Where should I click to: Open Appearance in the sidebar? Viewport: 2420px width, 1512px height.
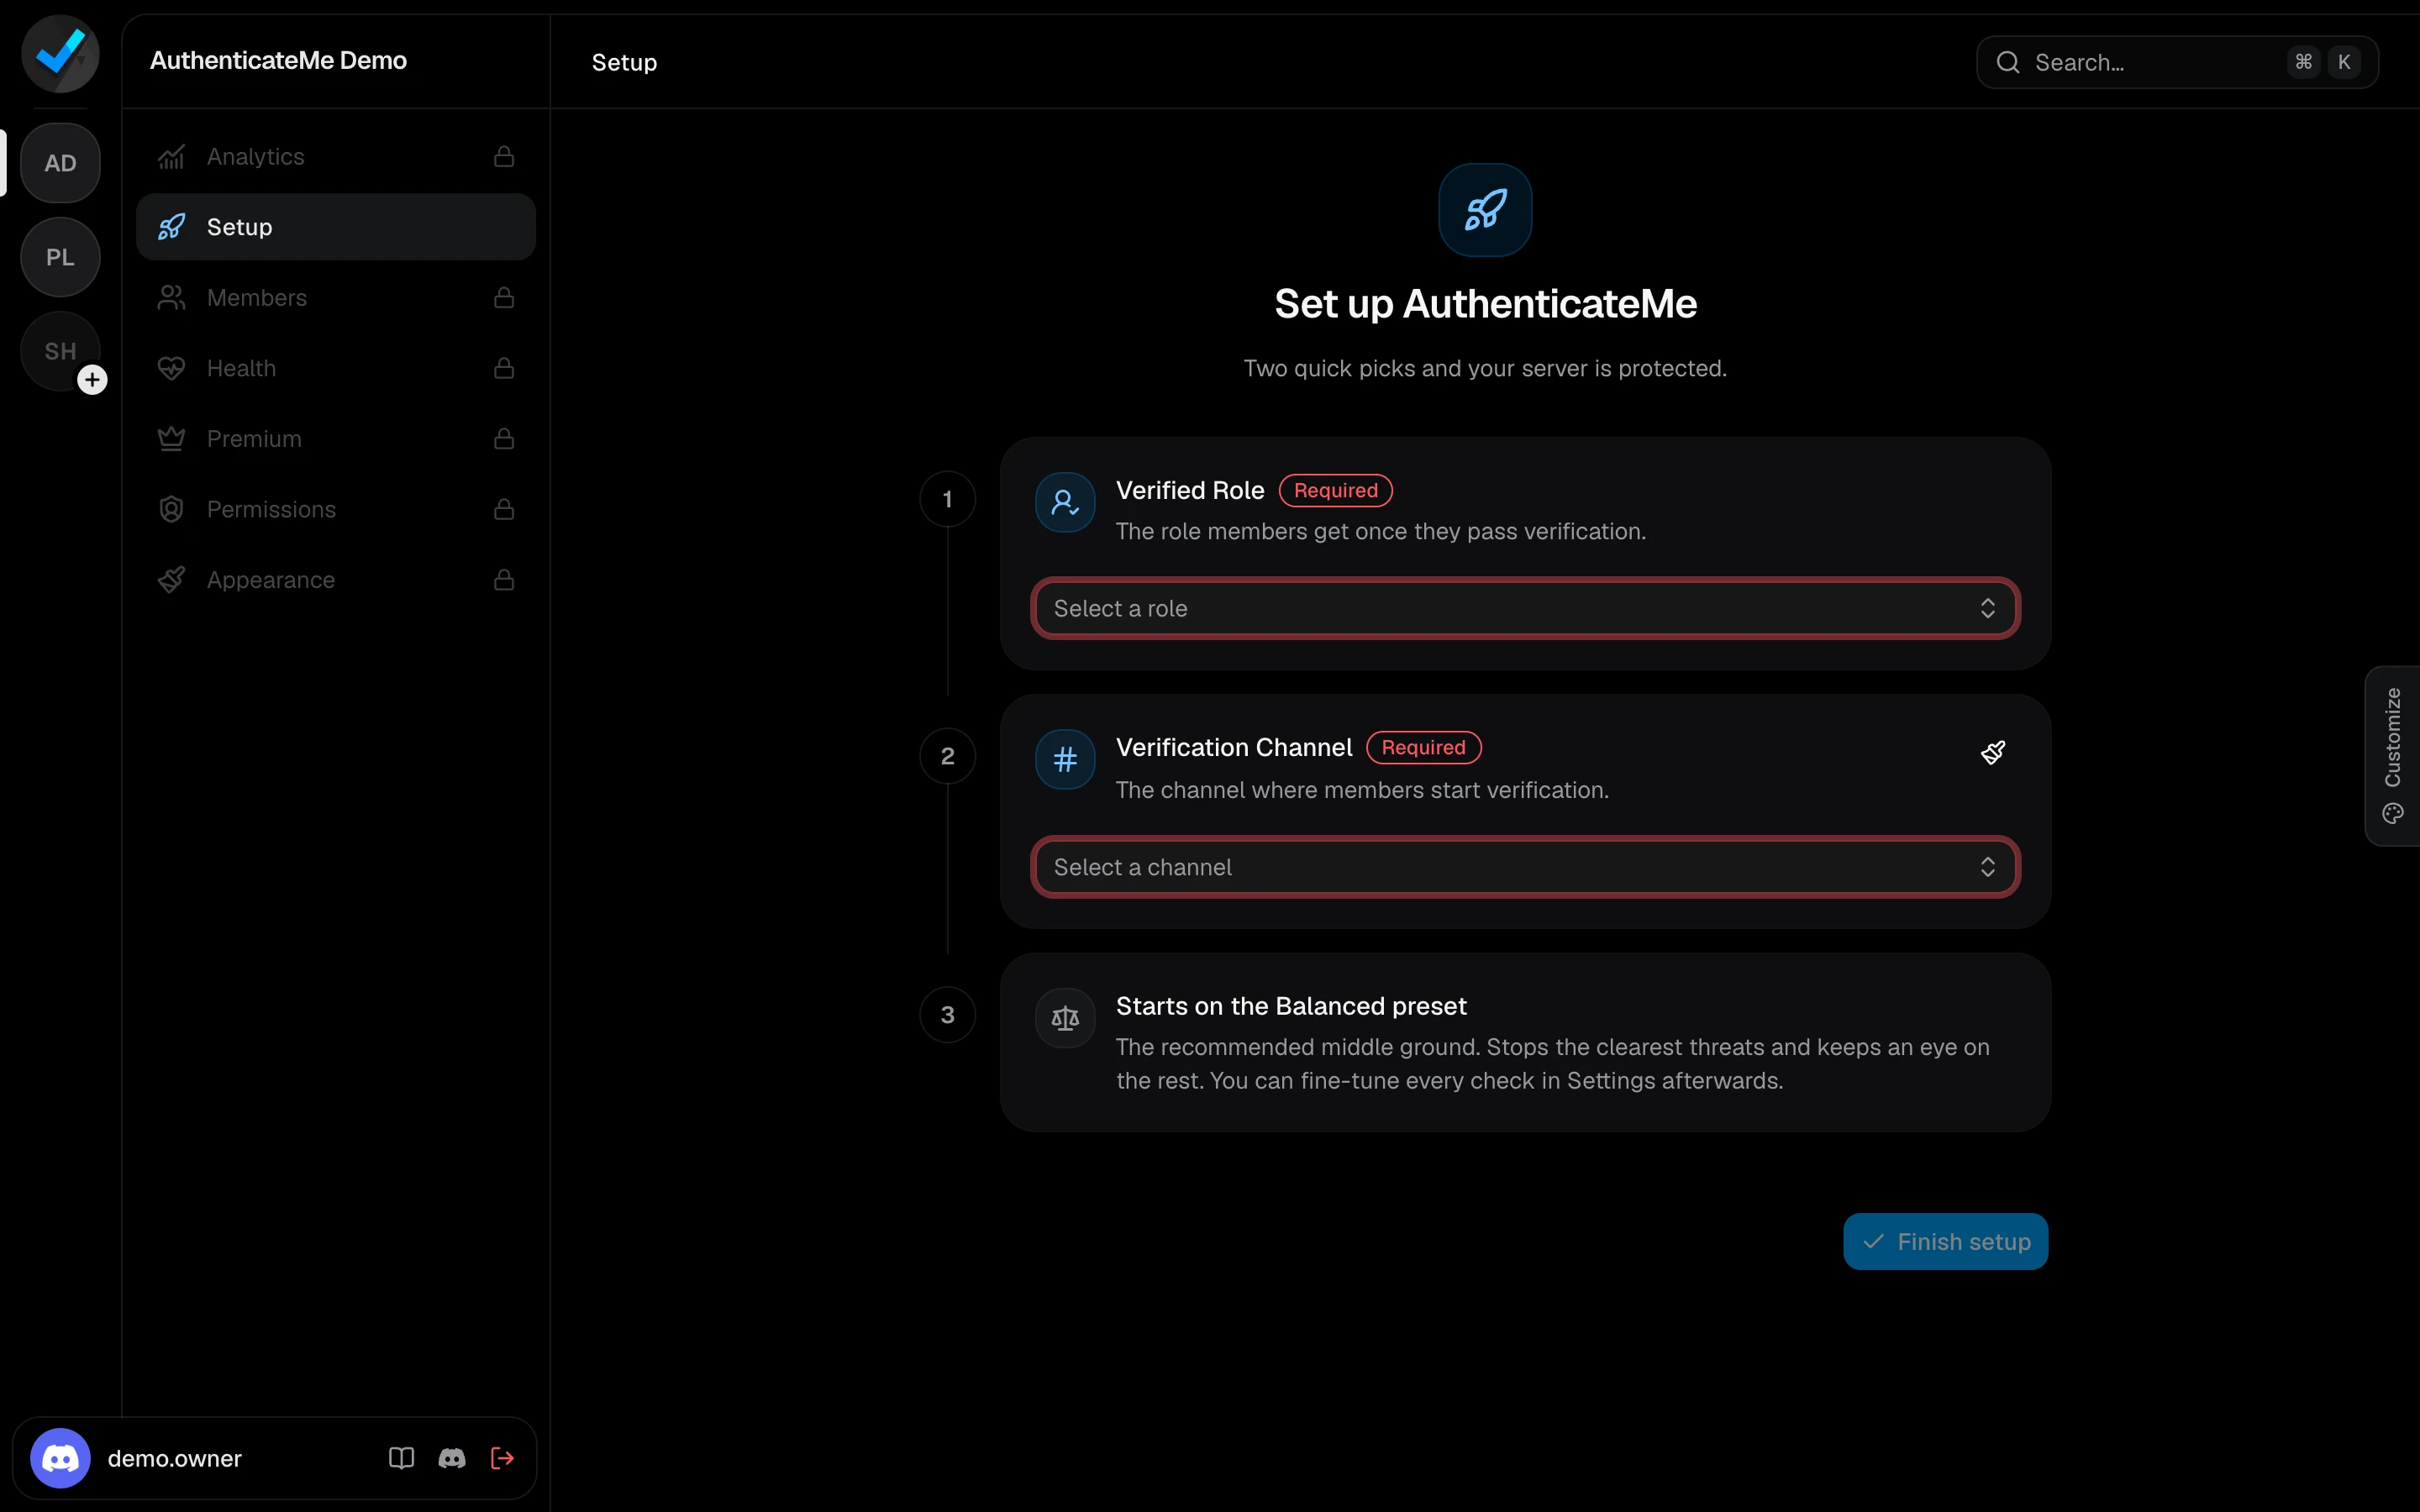coord(336,580)
